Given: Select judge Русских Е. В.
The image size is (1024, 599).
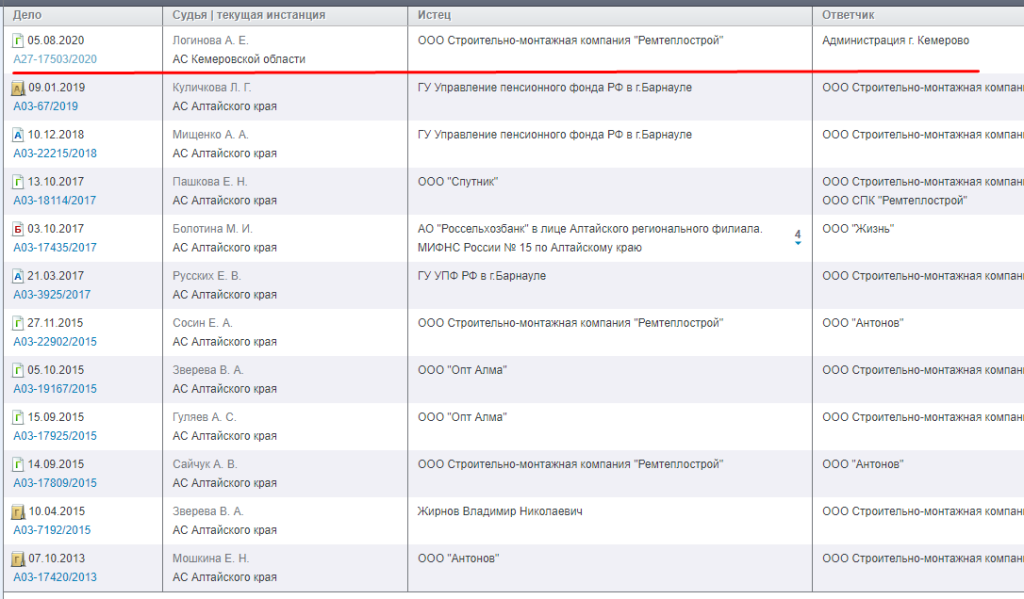Looking at the screenshot, I should 207,276.
